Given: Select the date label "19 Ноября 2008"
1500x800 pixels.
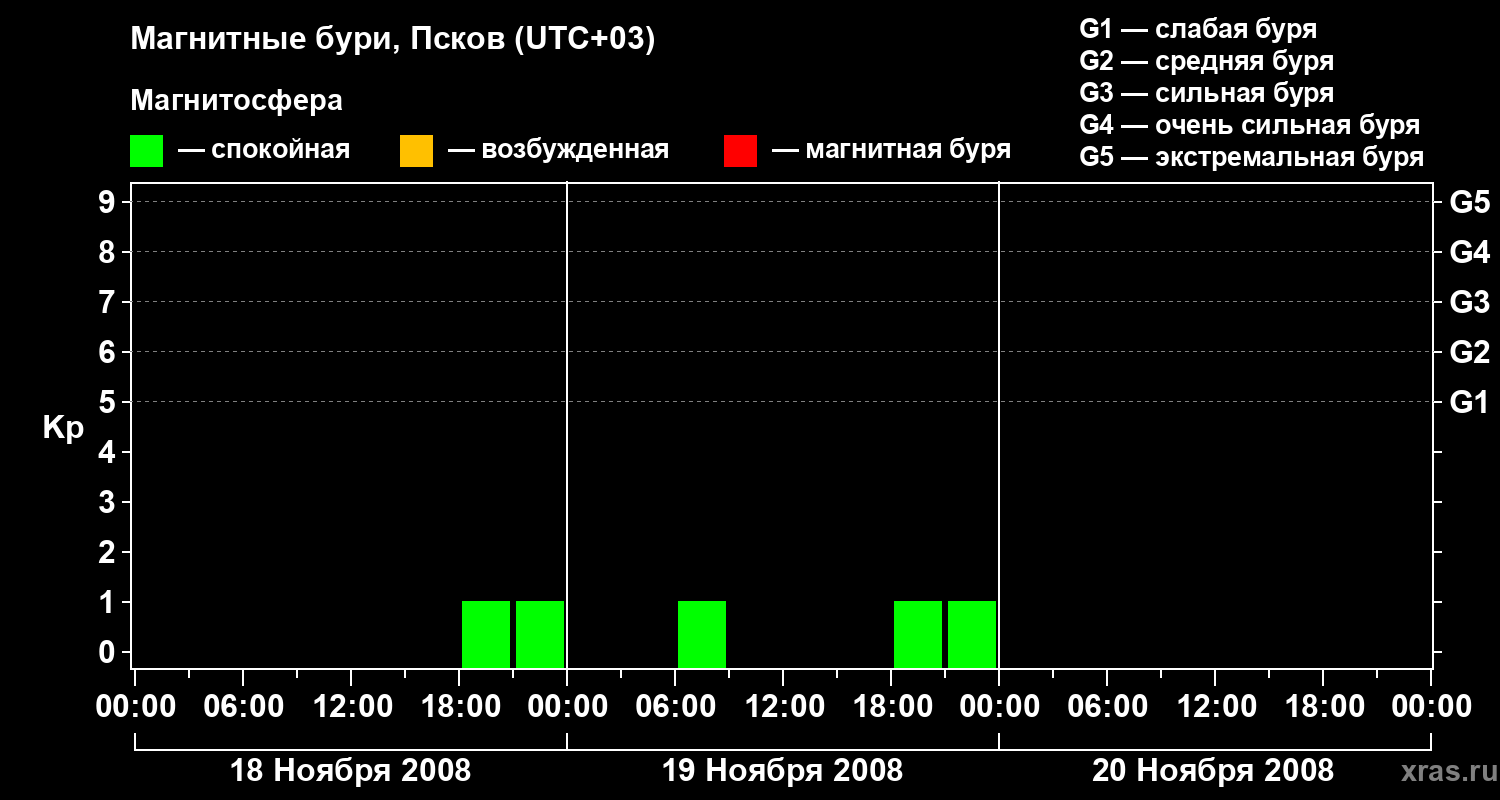Looking at the screenshot, I should [782, 771].
